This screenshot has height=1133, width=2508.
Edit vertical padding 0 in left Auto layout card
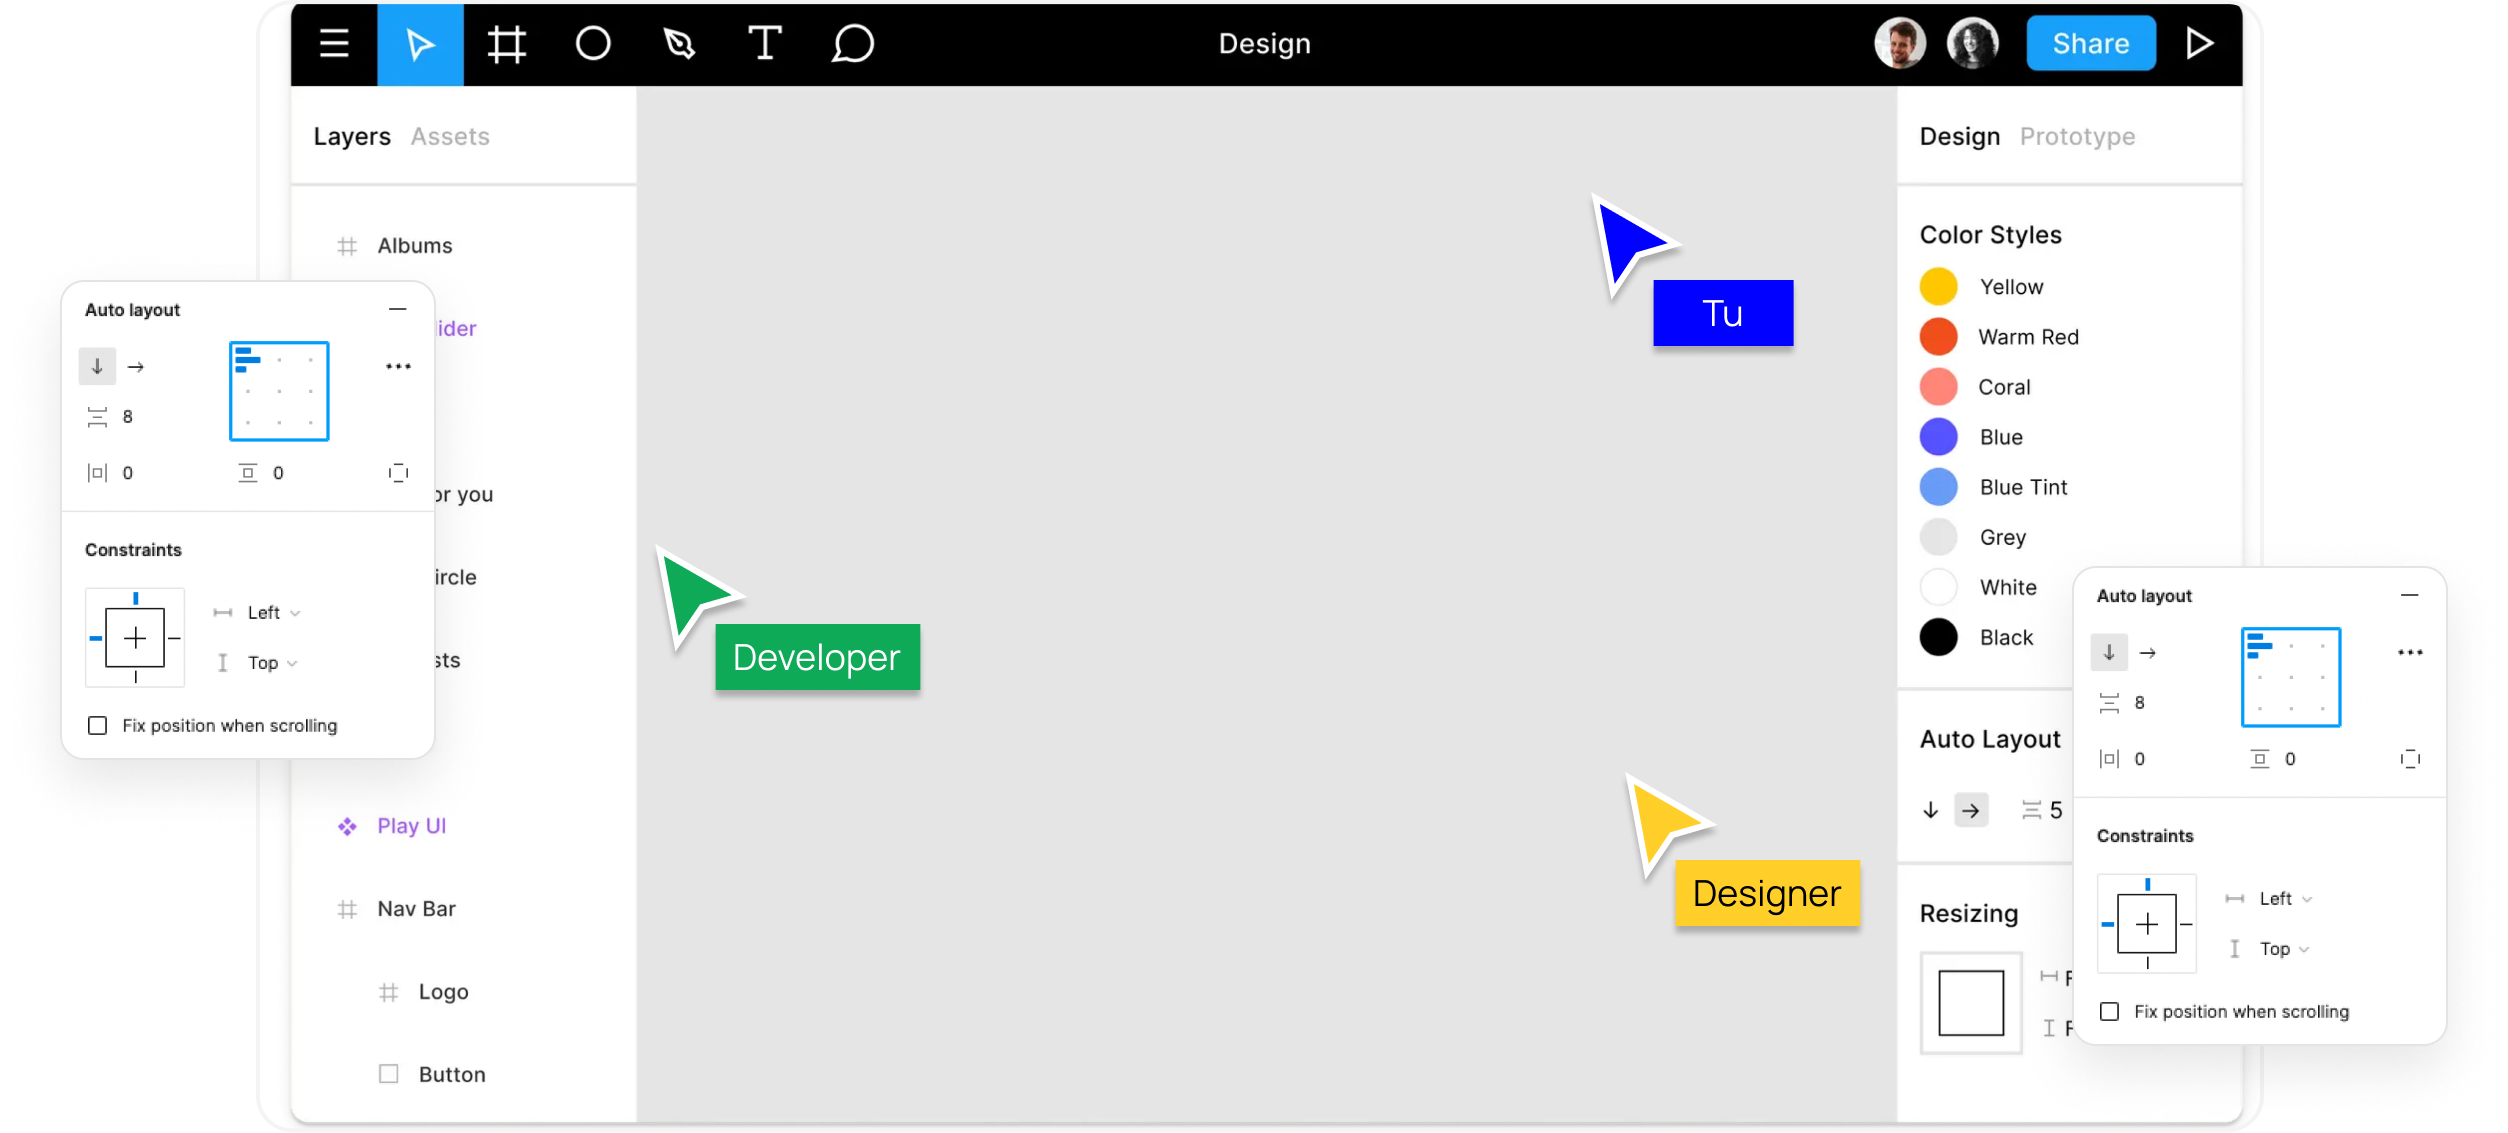tap(278, 473)
